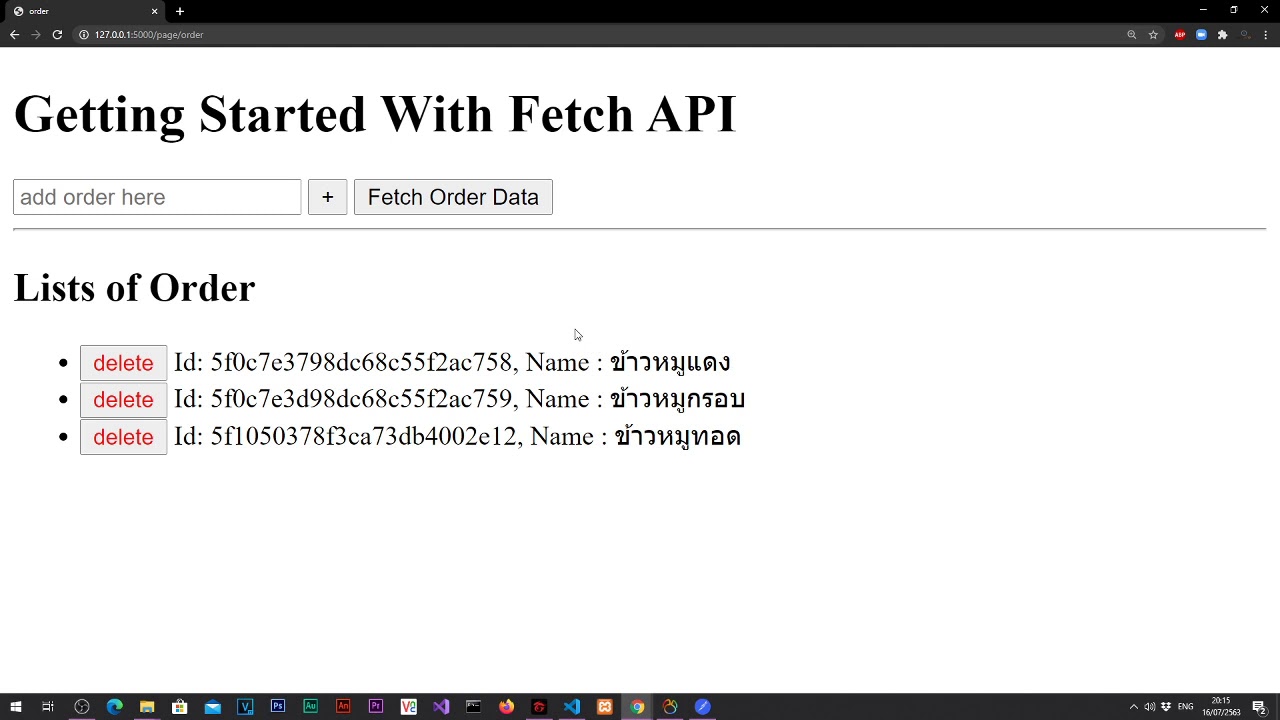Launch Photoshop from the taskbar
The image size is (1280, 720).
pyautogui.click(x=278, y=707)
